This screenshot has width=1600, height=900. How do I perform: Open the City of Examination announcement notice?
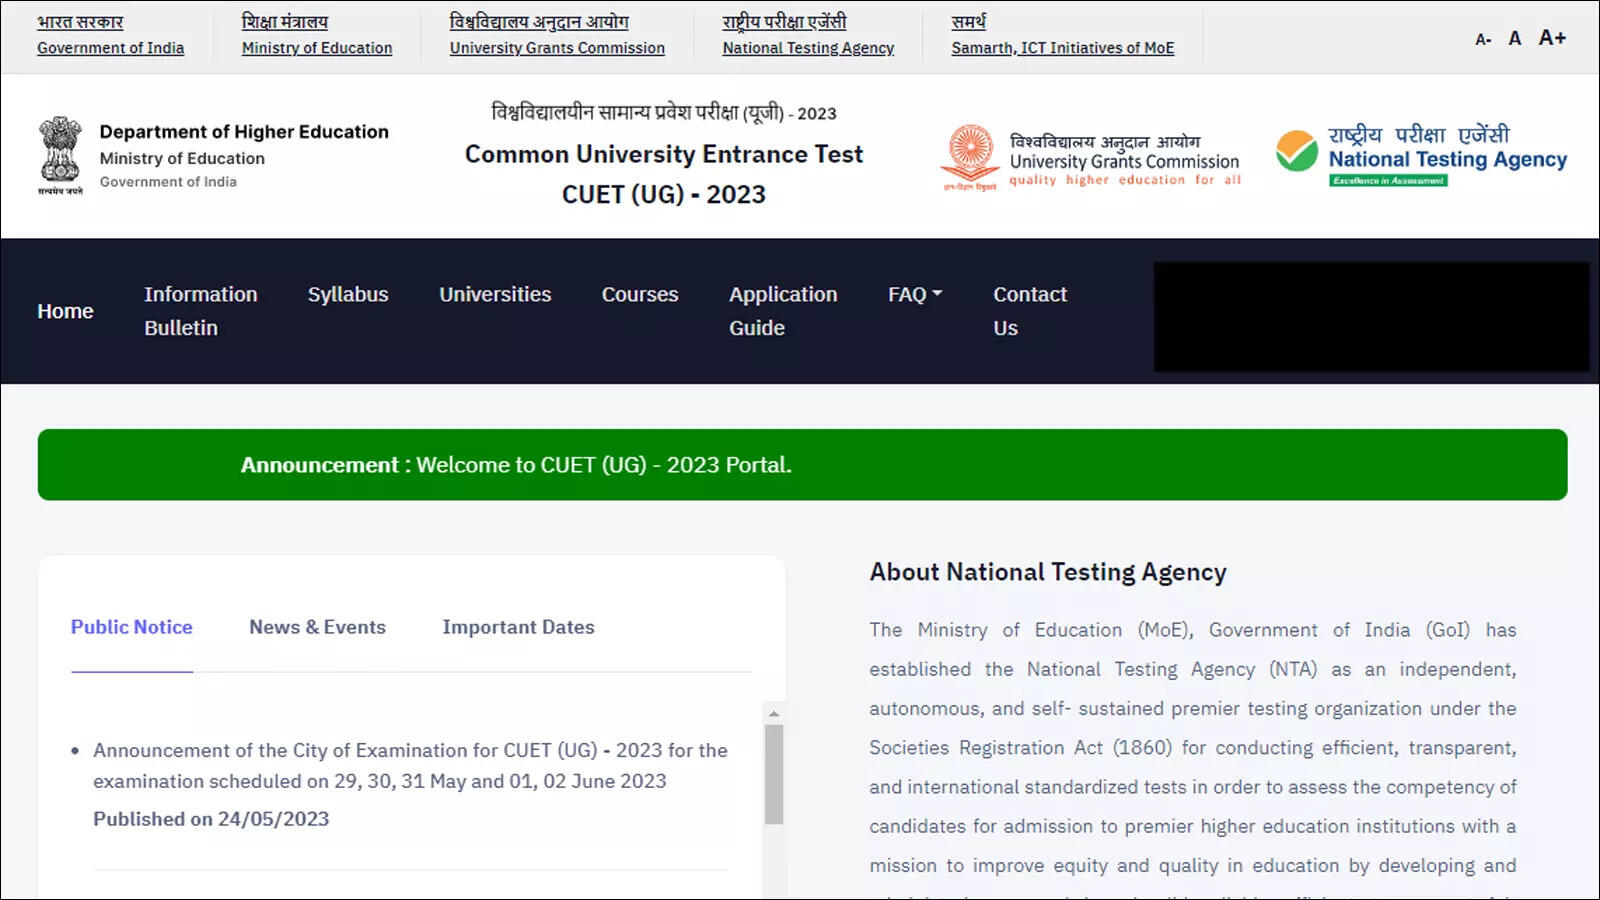(x=410, y=766)
